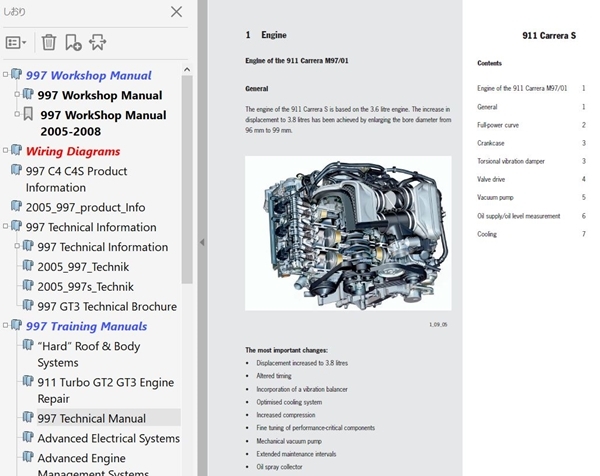Select the 997 WorkShop Manual 2005-2008 bookmark
This screenshot has width=600, height=476.
coord(103,123)
